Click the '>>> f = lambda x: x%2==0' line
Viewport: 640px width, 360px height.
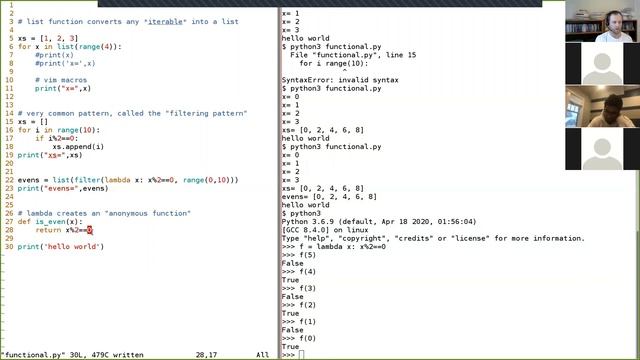pos(333,247)
